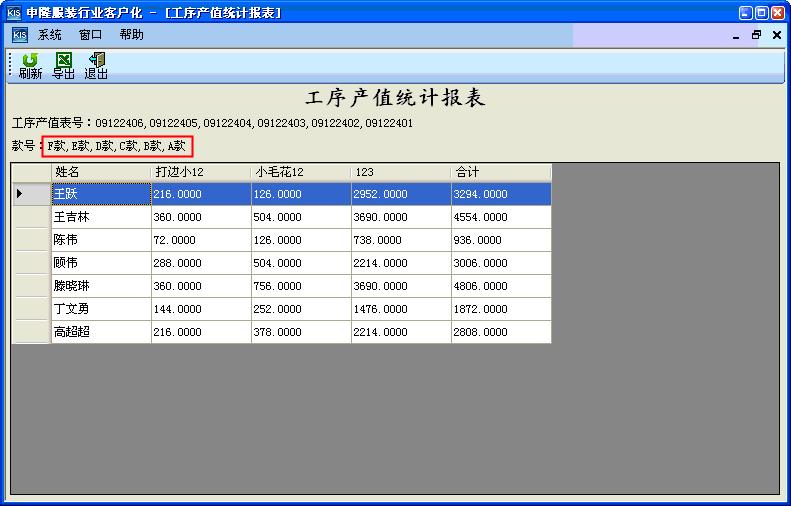Click 丁文勇's 123 column value 1476.0000
The image size is (791, 506).
[x=401, y=309]
